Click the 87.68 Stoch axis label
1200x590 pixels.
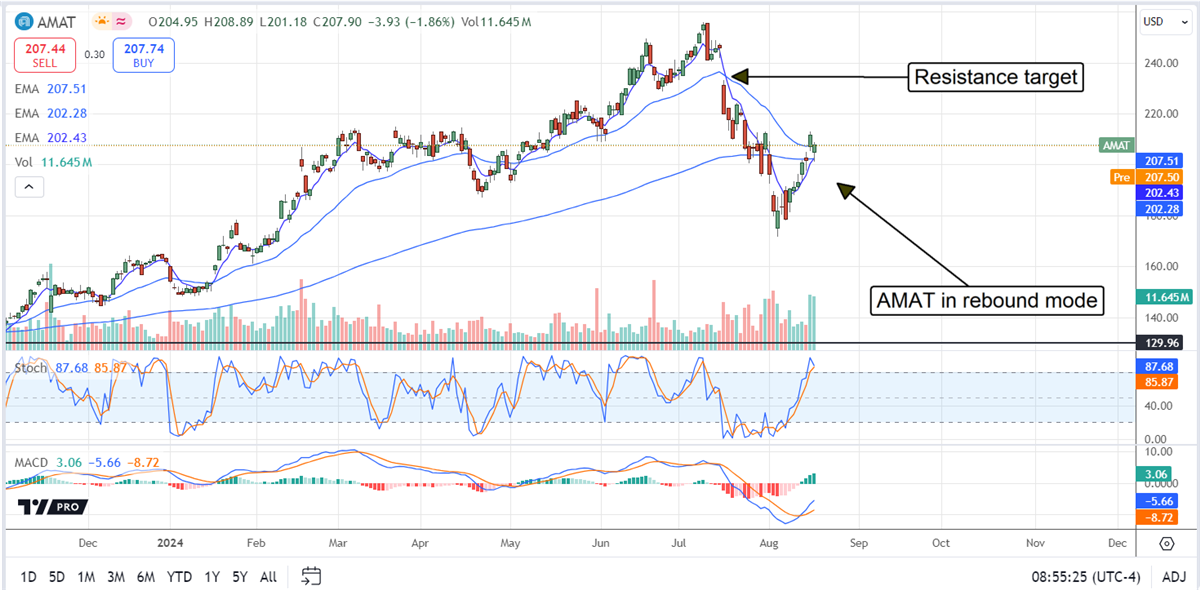click(x=1158, y=367)
